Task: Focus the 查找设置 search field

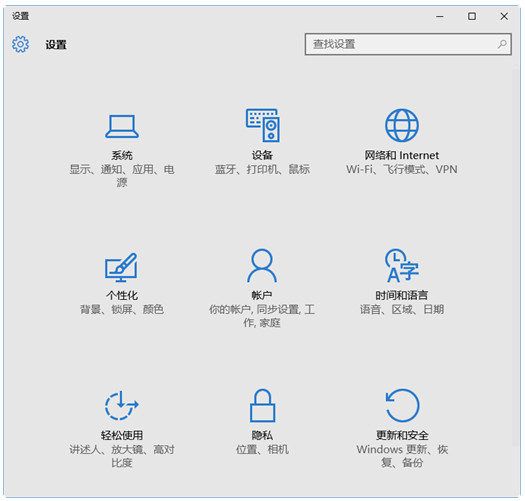Action: [x=408, y=44]
